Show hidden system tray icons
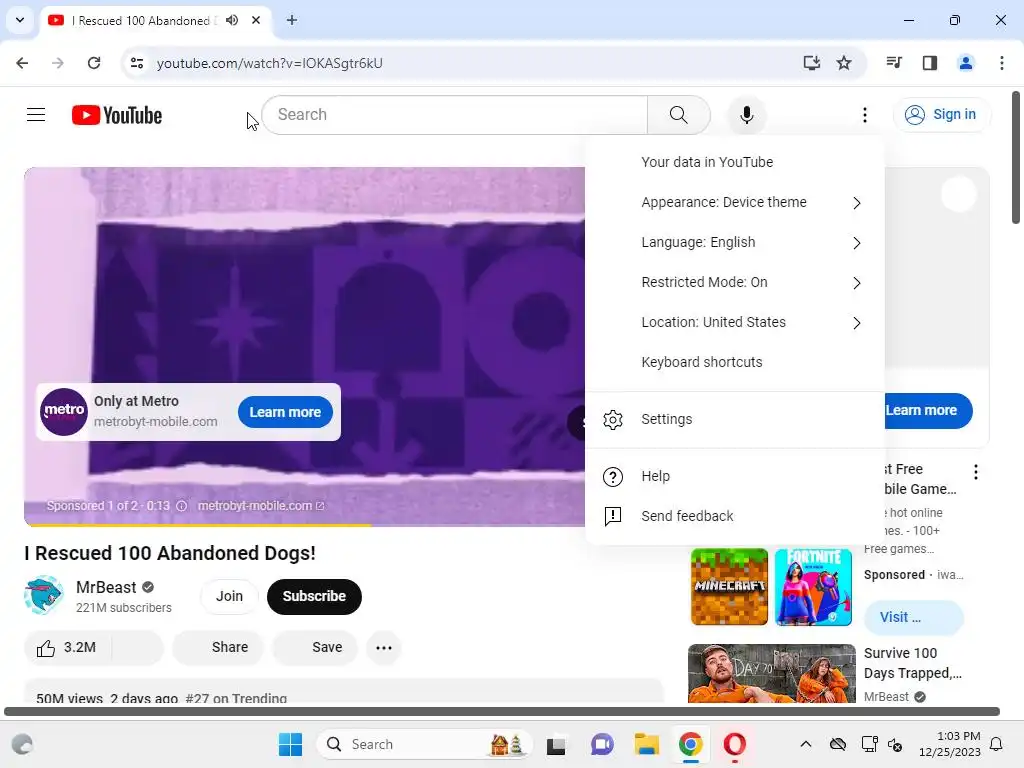Image resolution: width=1024 pixels, height=768 pixels. point(806,744)
